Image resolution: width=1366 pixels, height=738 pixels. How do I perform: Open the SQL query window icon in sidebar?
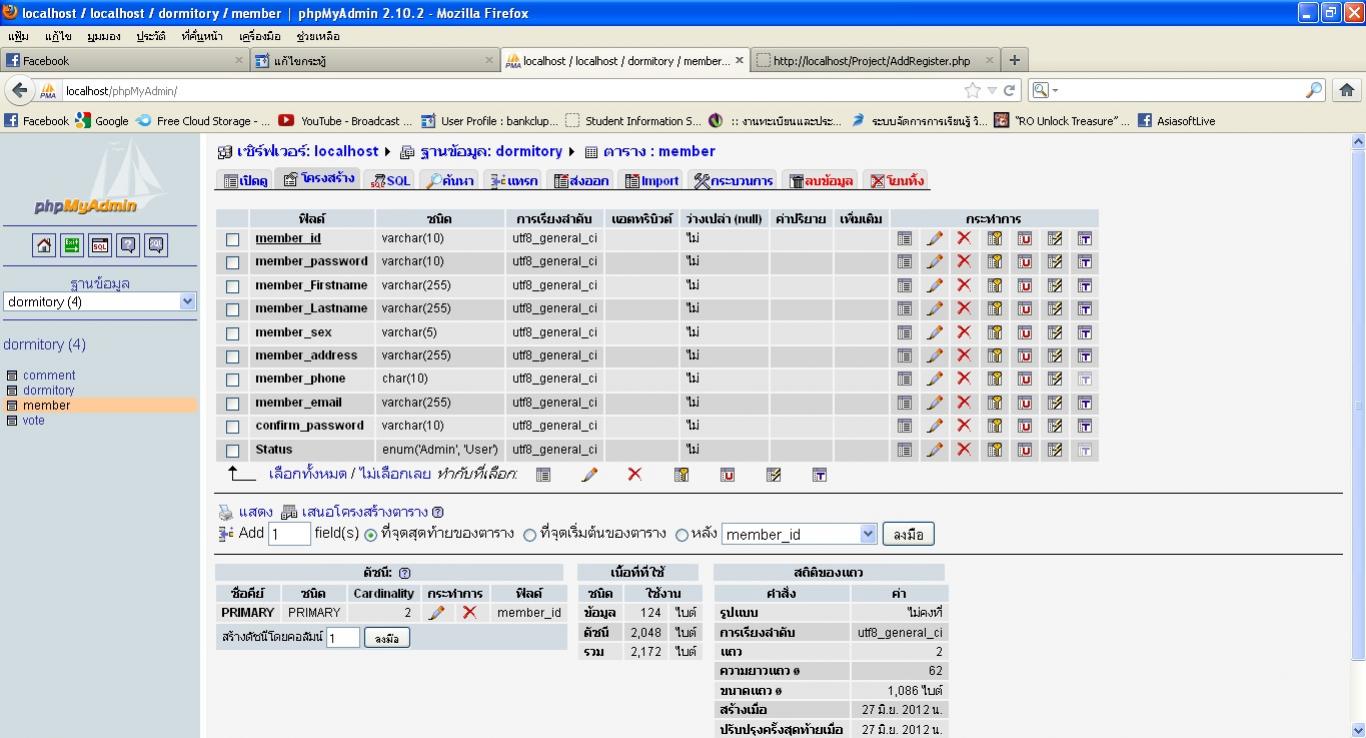[x=100, y=245]
